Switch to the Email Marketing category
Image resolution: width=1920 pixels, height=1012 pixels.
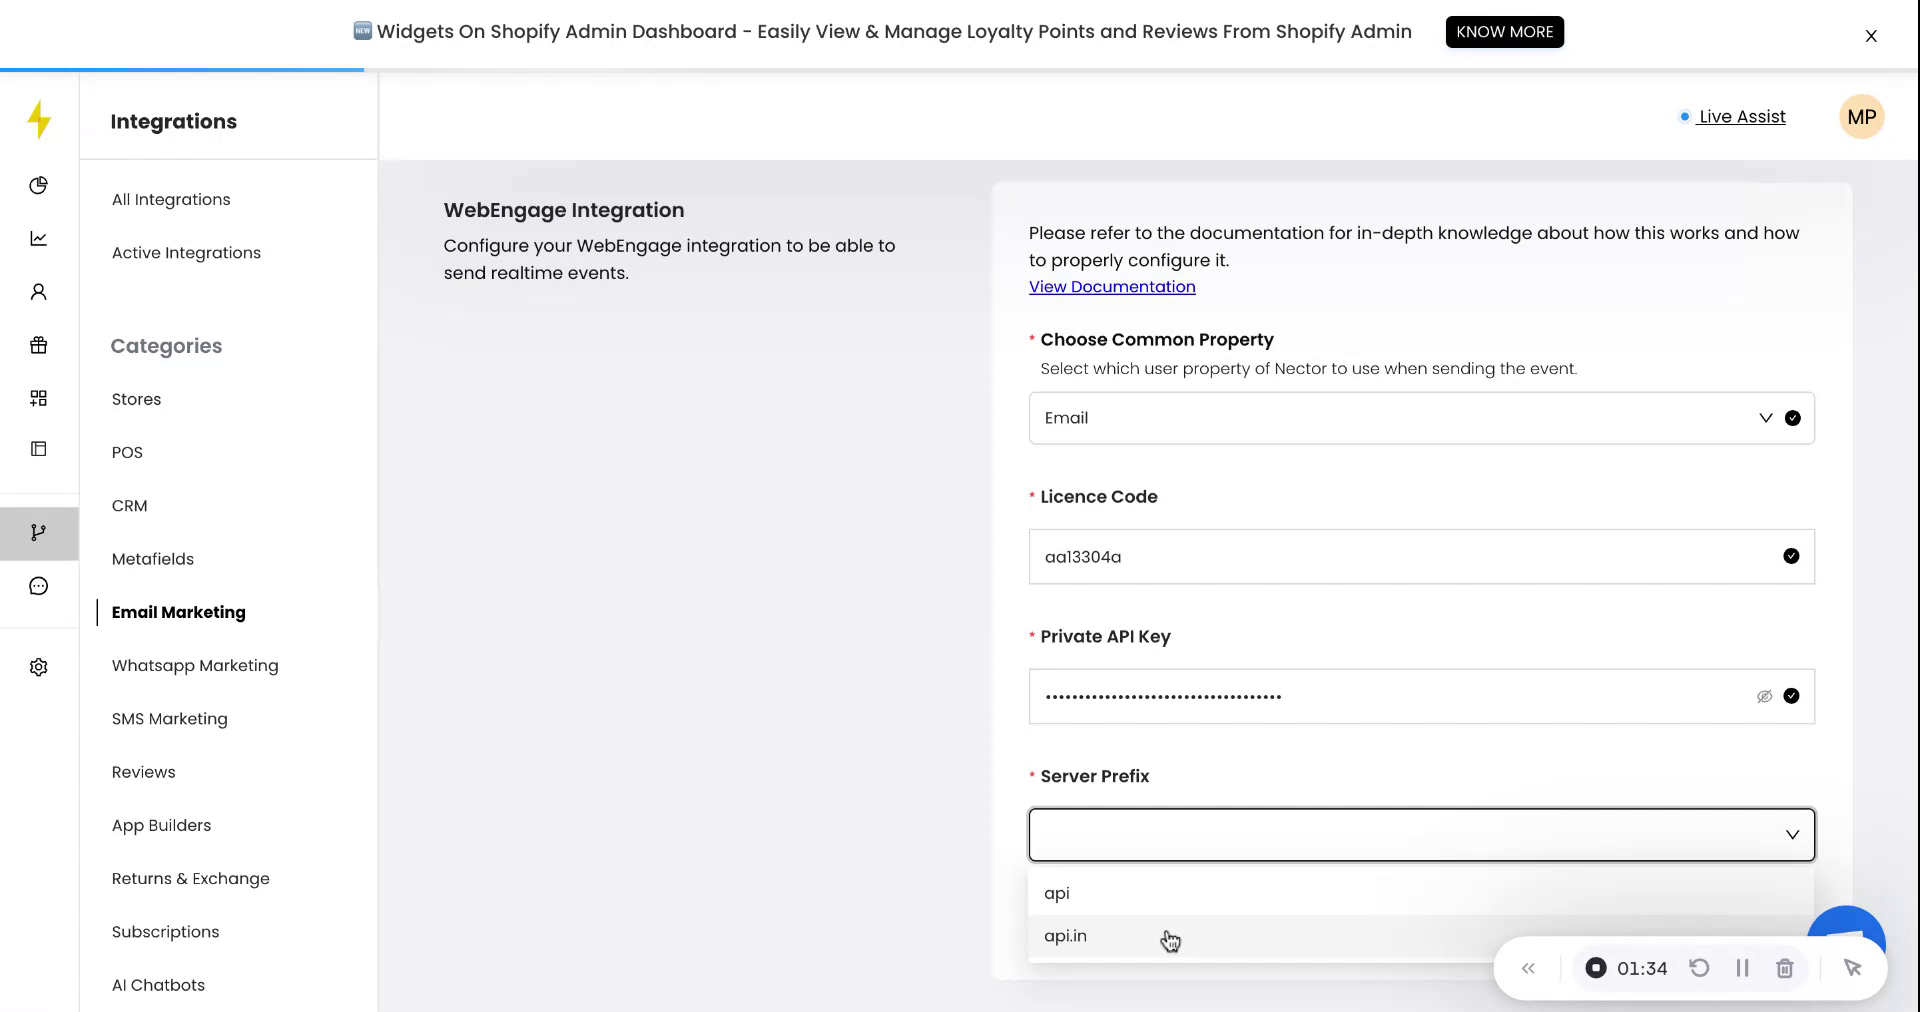[178, 612]
